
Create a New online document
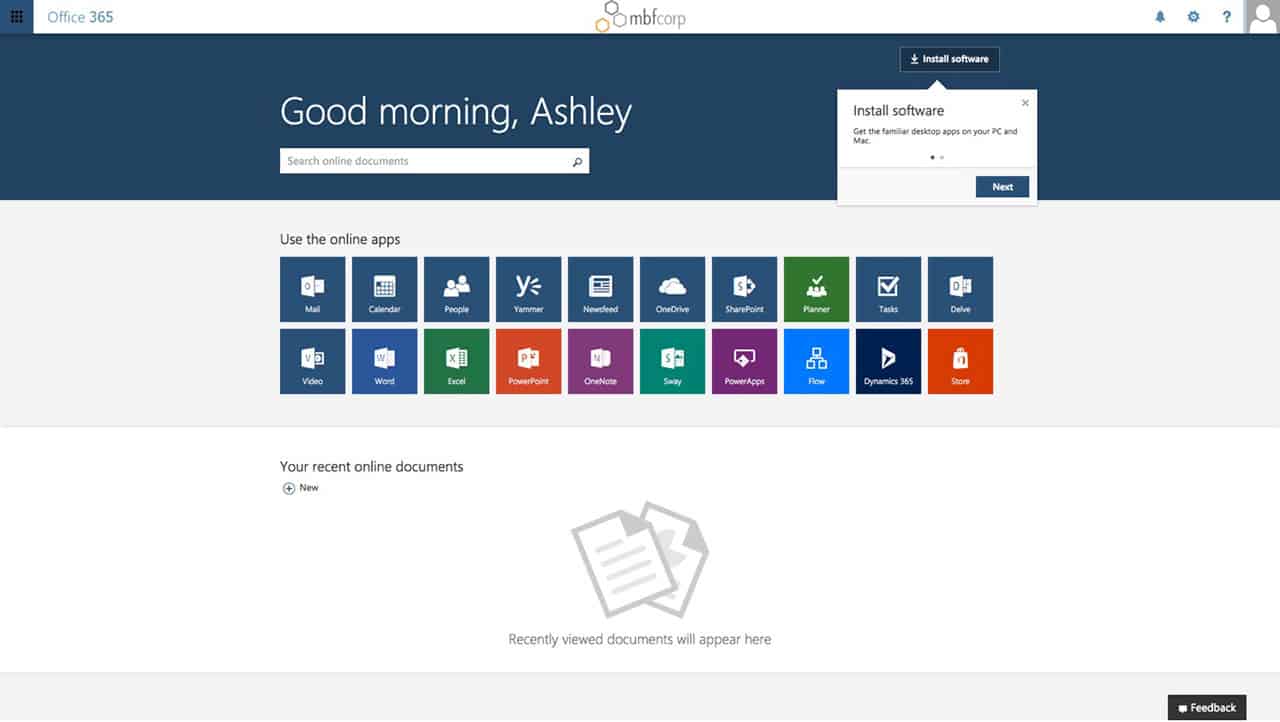coord(301,488)
